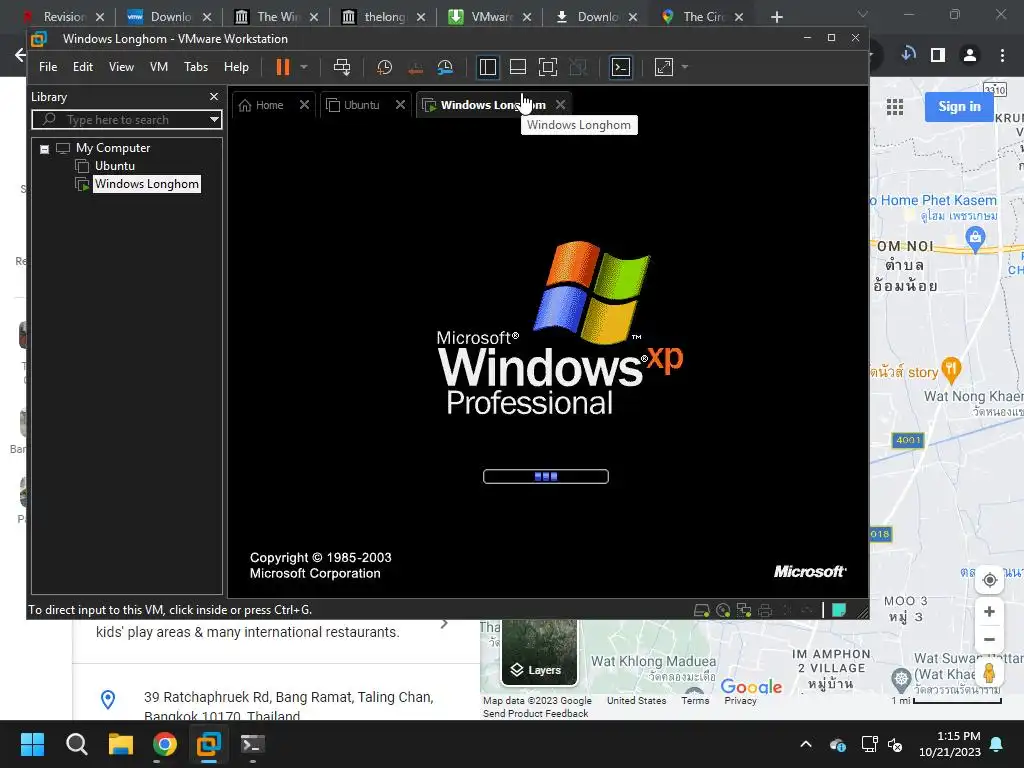Expand the chevron beside the kids' play areas description
The width and height of the screenshot is (1024, 768).
[445, 624]
